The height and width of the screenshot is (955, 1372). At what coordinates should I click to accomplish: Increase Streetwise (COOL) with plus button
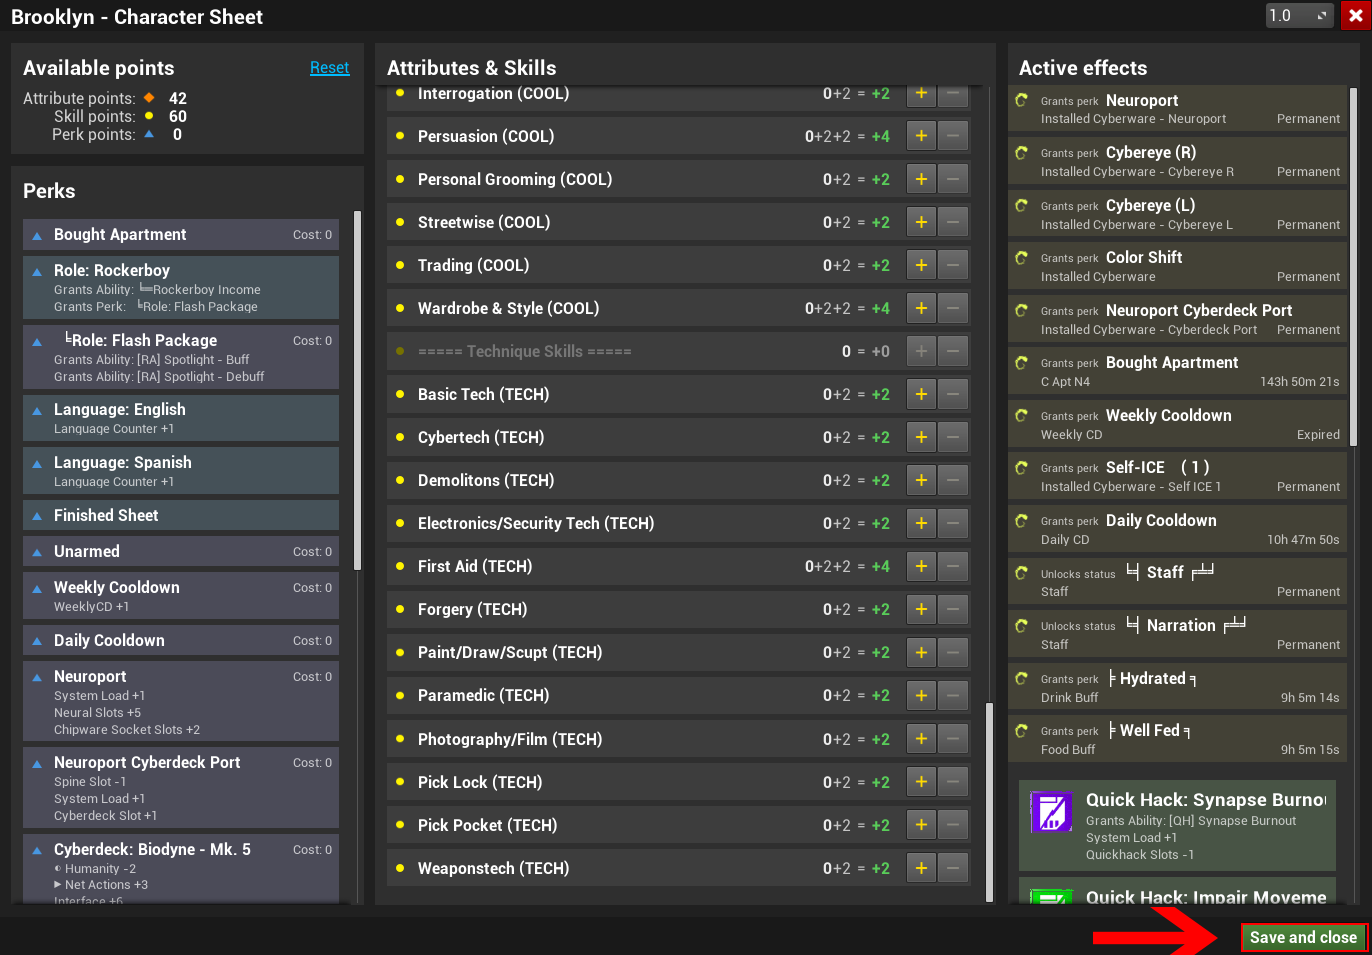click(921, 222)
